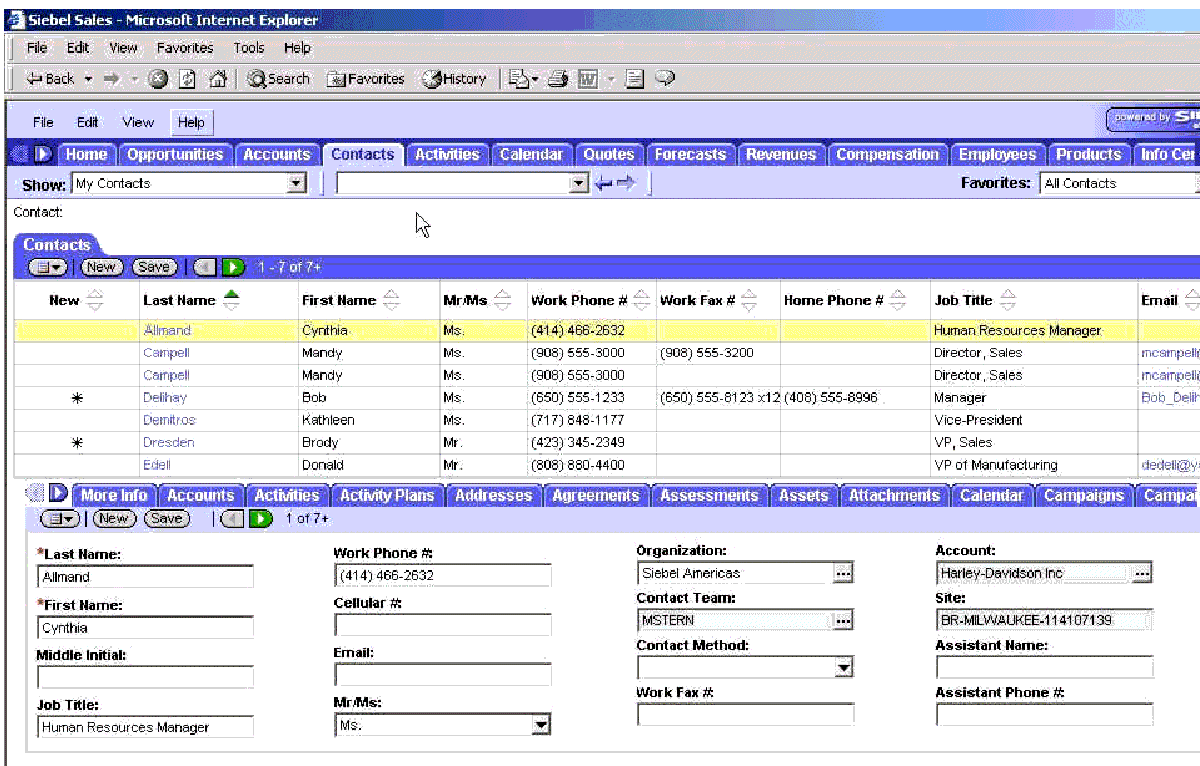The width and height of the screenshot is (1200, 766).
Task: Open the Attachments view tab
Action: click(894, 495)
